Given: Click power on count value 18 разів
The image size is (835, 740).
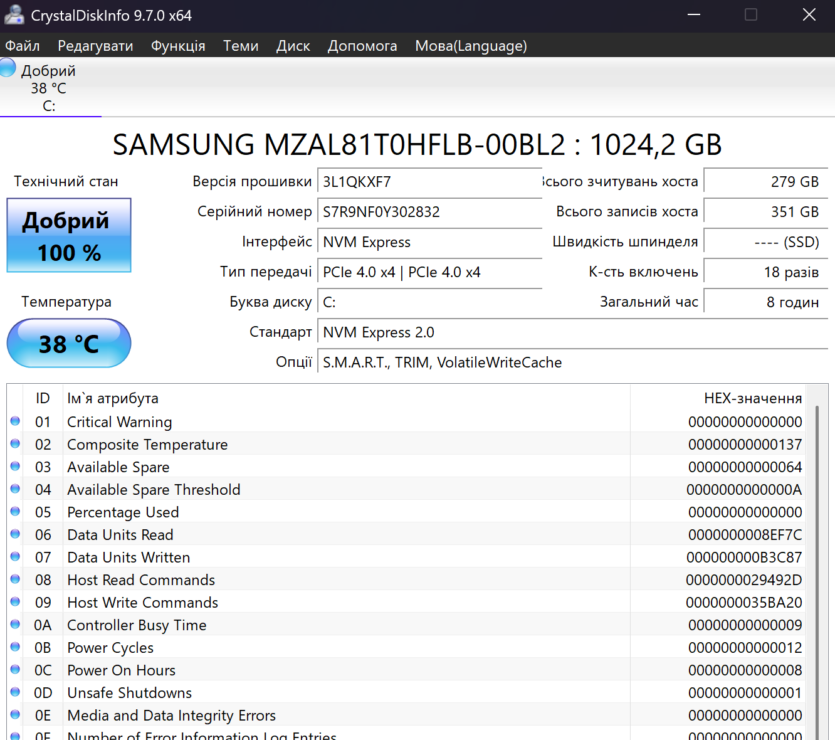Looking at the screenshot, I should [x=766, y=272].
